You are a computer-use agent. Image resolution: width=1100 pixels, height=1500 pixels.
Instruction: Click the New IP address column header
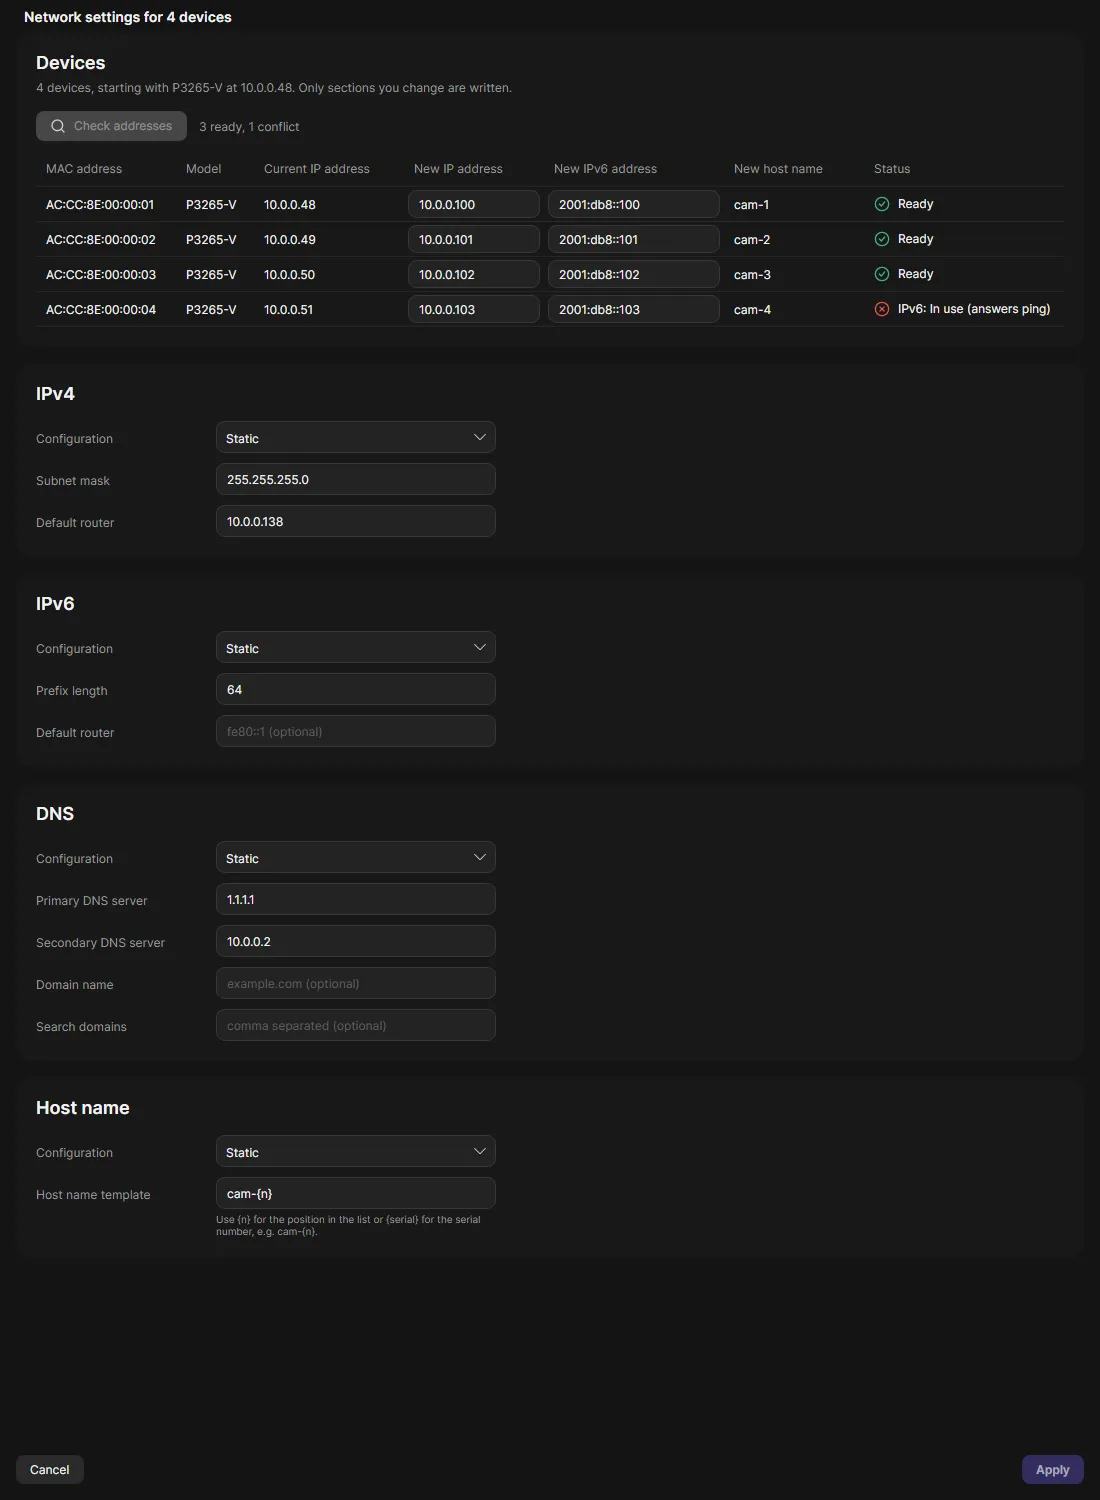click(458, 169)
